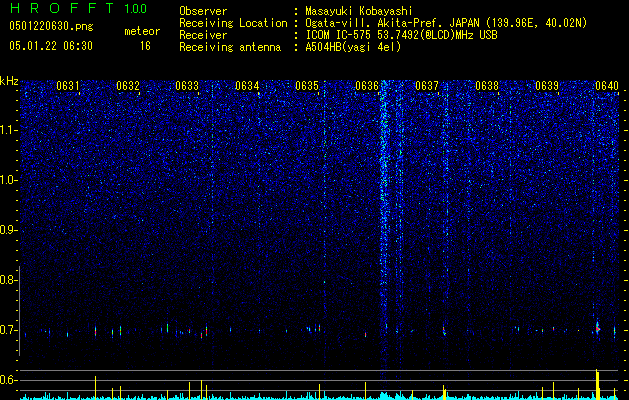
Task: Click the meteor count value 16
Action: 145,46
